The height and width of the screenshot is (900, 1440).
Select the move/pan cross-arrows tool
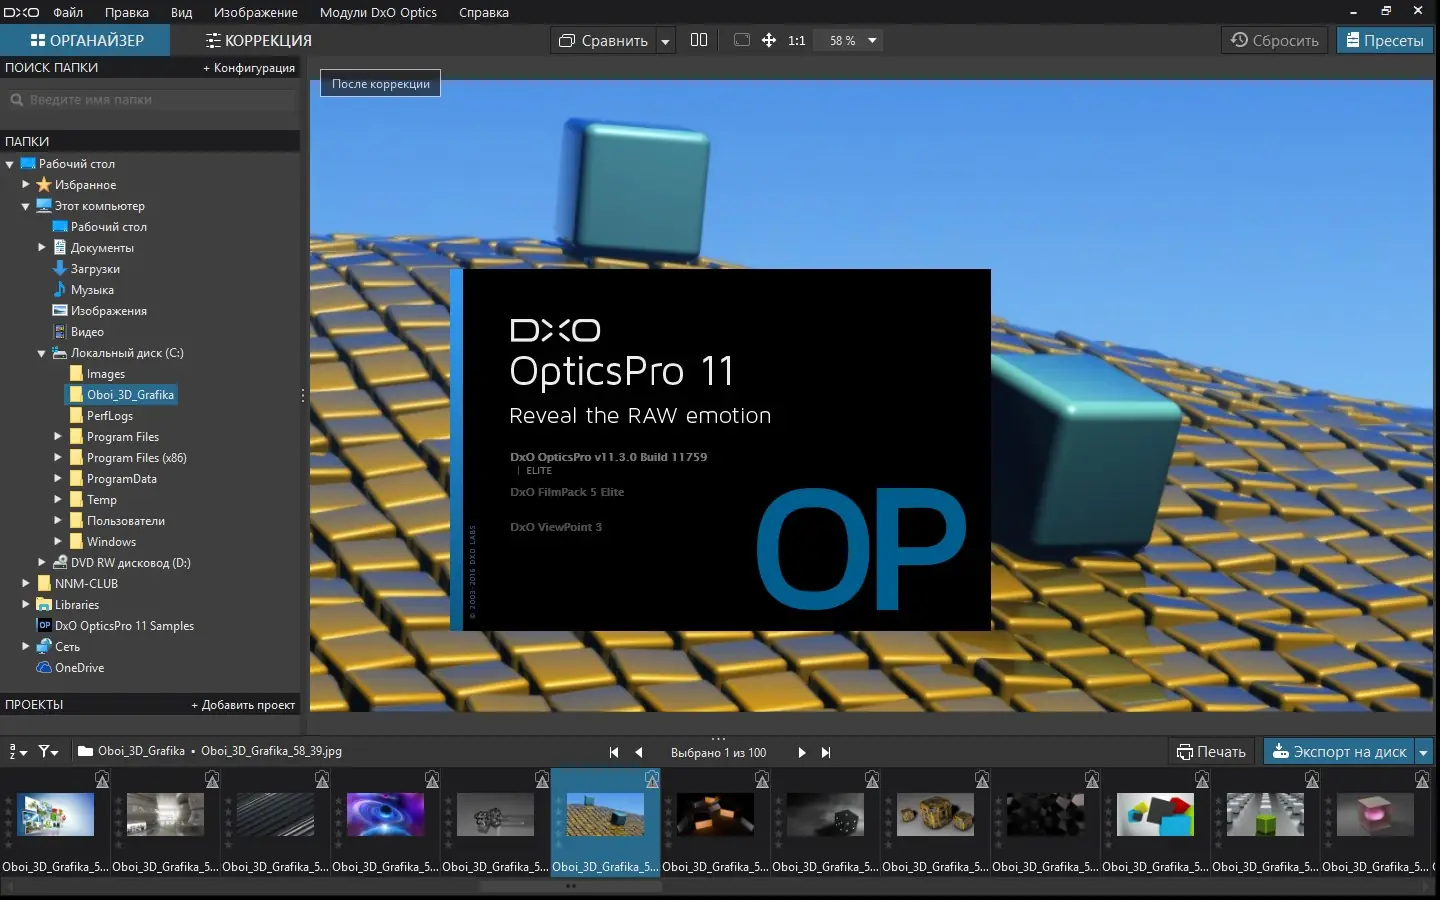click(769, 40)
